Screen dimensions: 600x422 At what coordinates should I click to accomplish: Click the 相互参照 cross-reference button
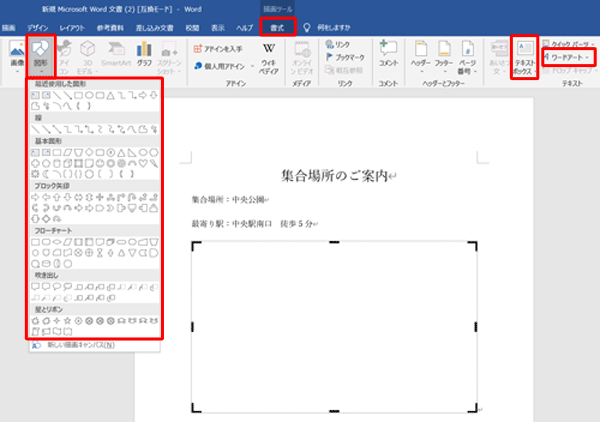click(344, 70)
